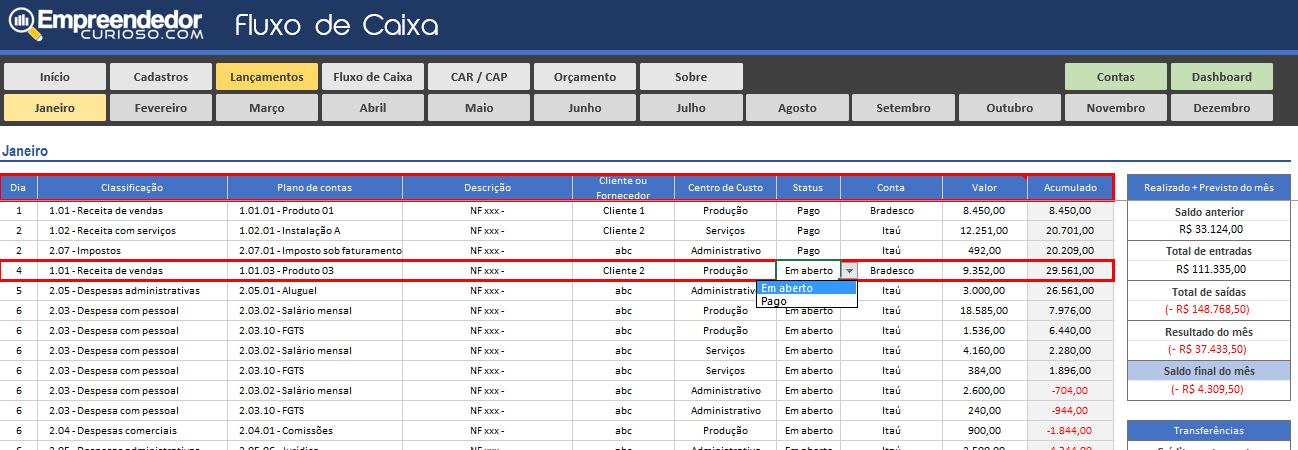
Task: Open the green Contas button
Action: [1115, 77]
